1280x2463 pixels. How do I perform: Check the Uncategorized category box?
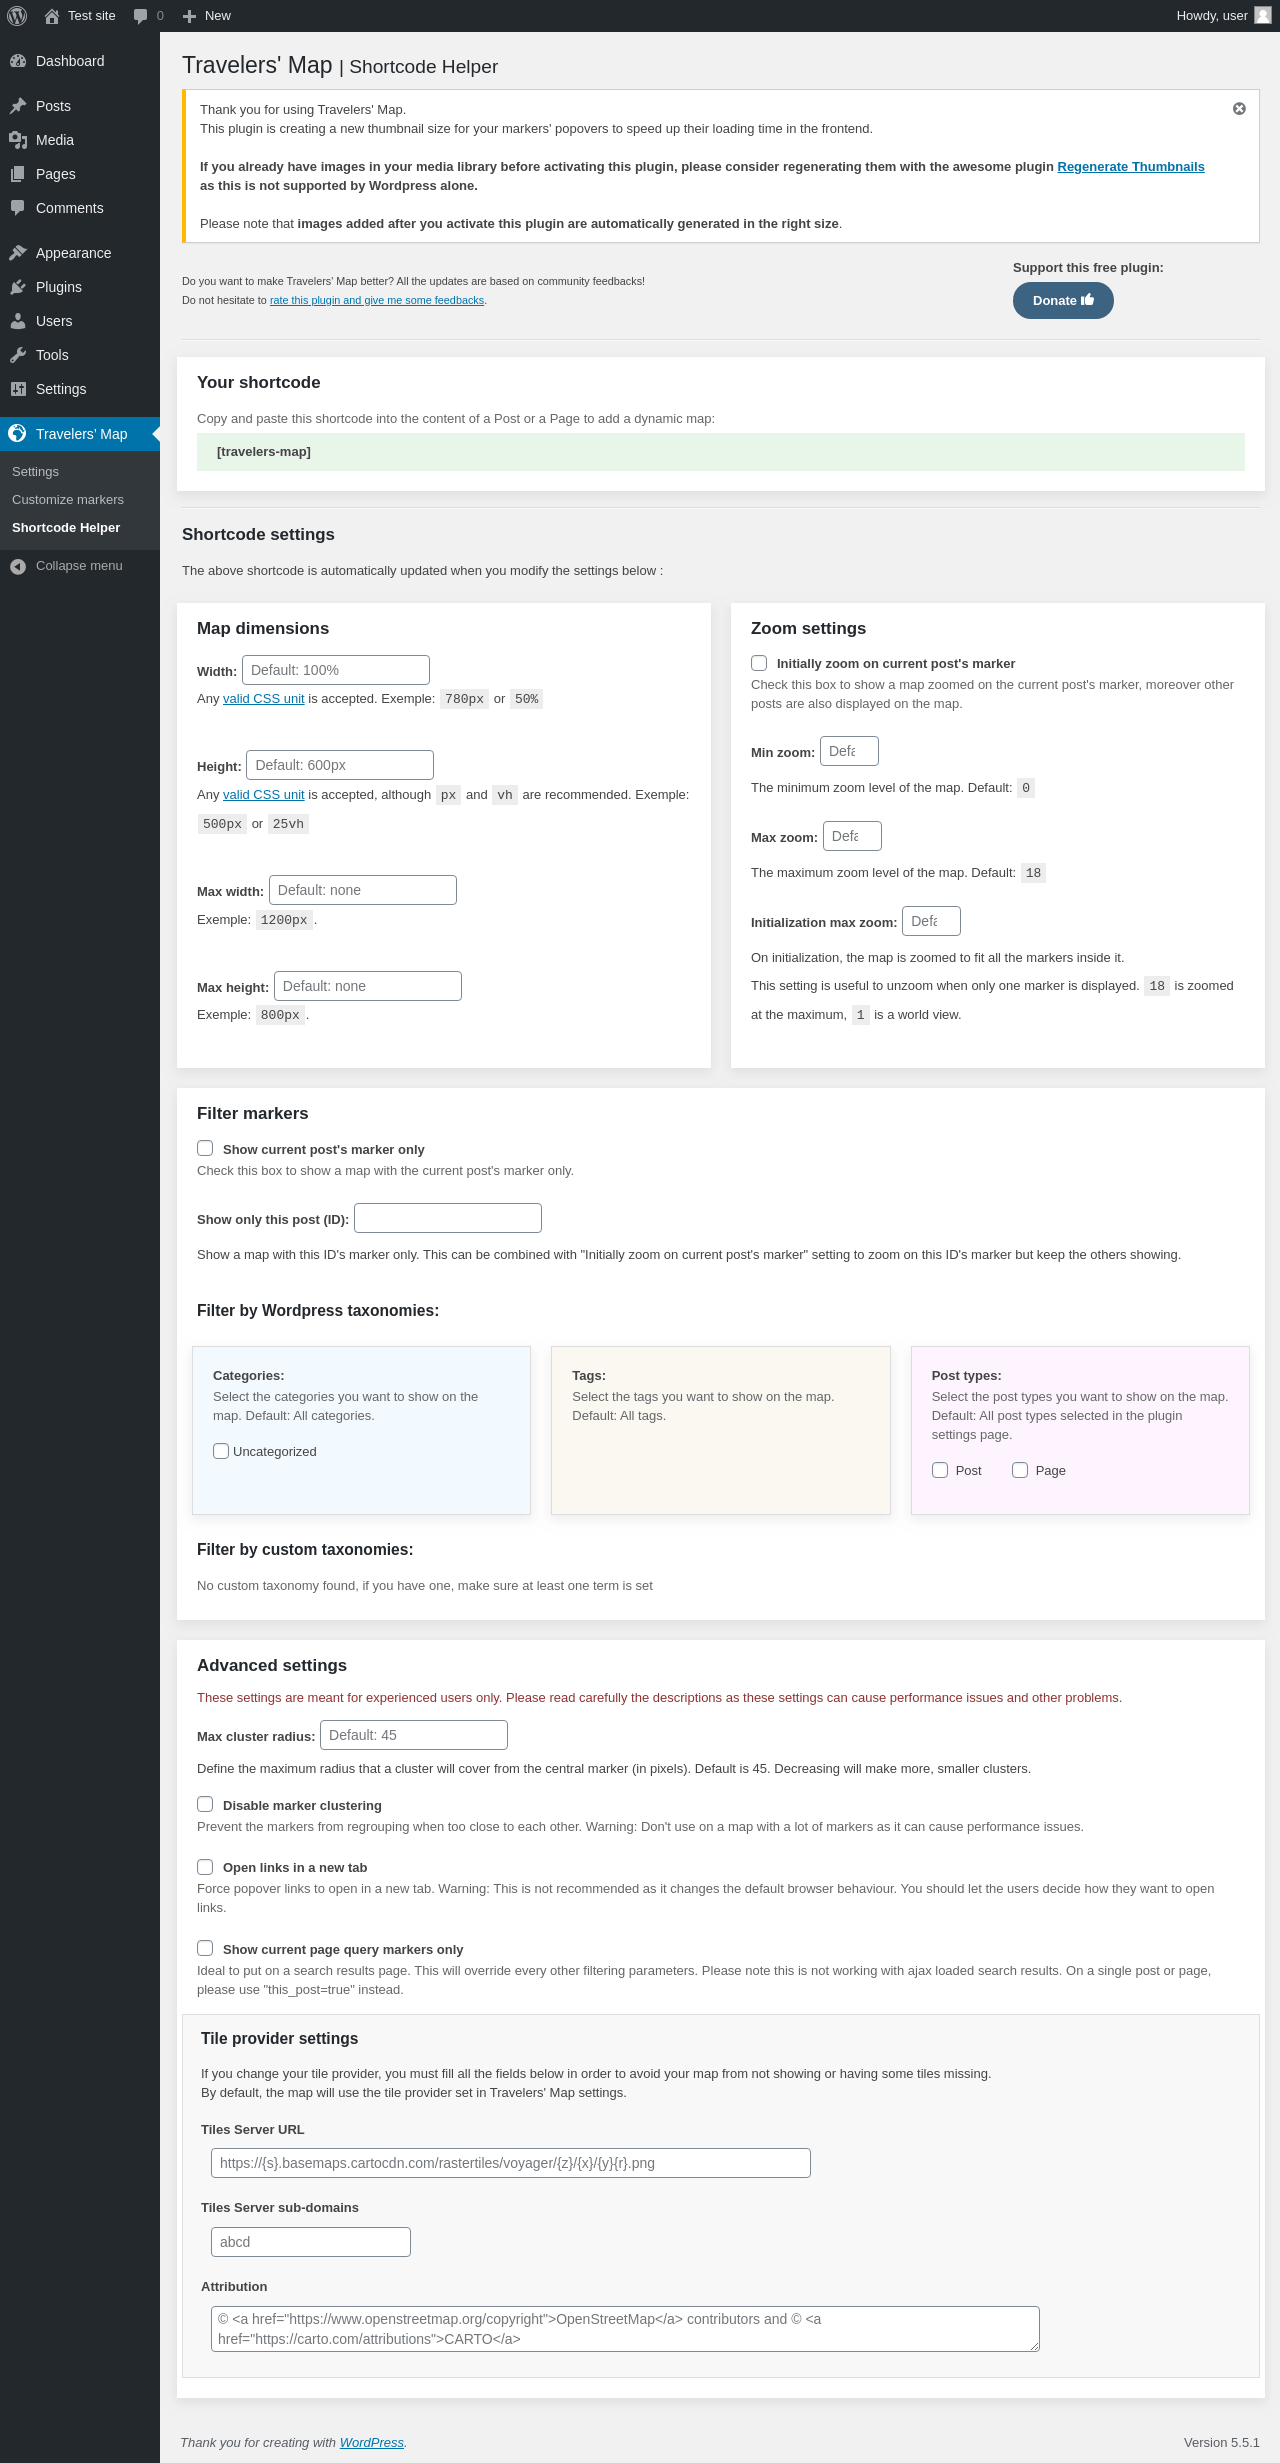pyautogui.click(x=221, y=1451)
